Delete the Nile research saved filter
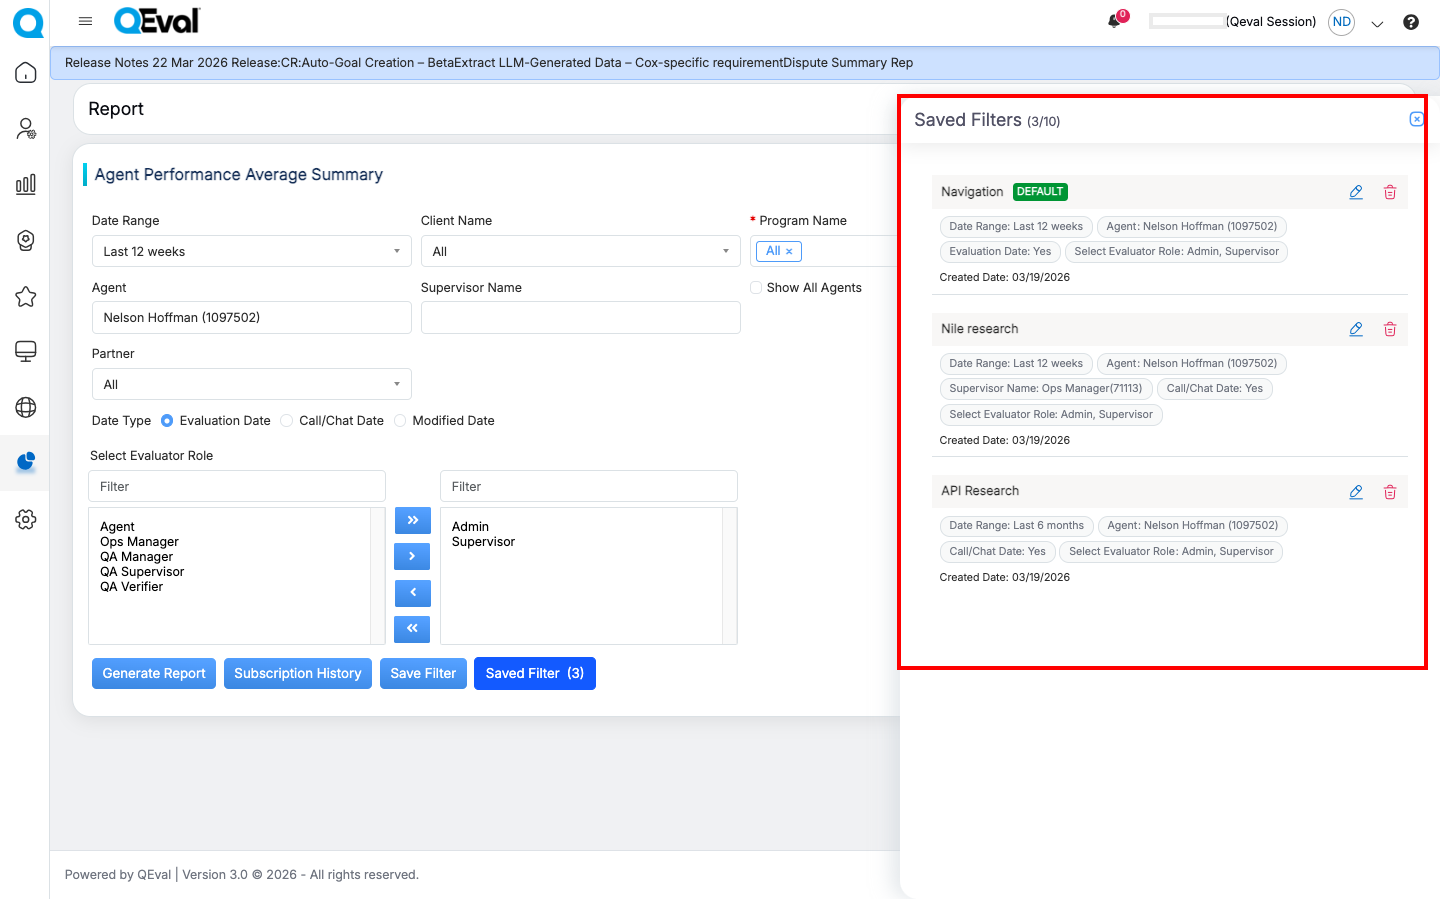This screenshot has height=899, width=1440. pos(1389,329)
